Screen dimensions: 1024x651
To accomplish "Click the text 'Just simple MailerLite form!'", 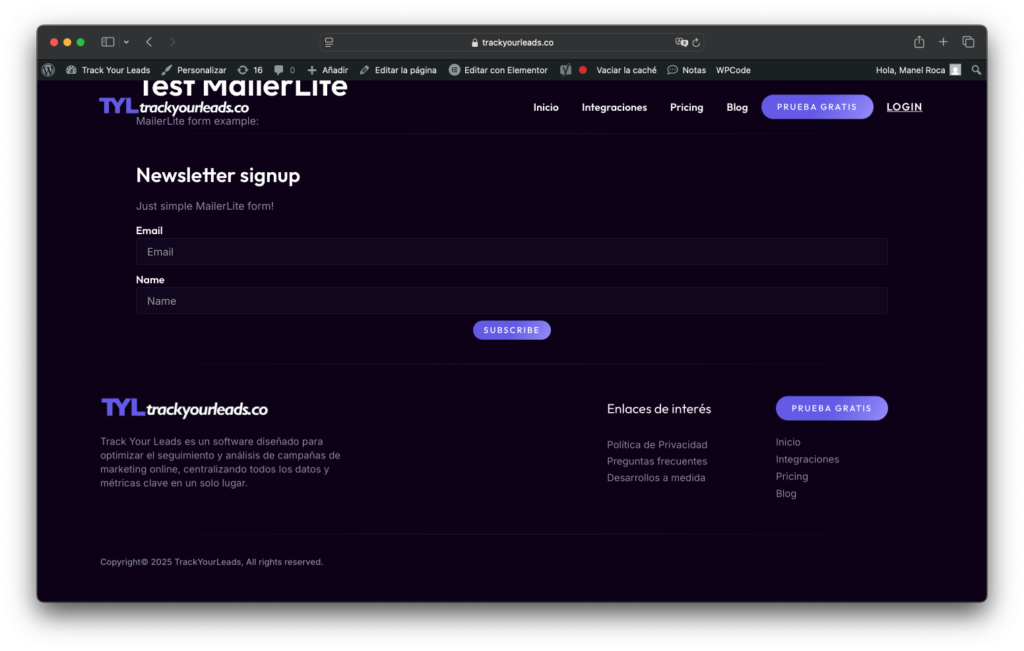I will coord(205,206).
